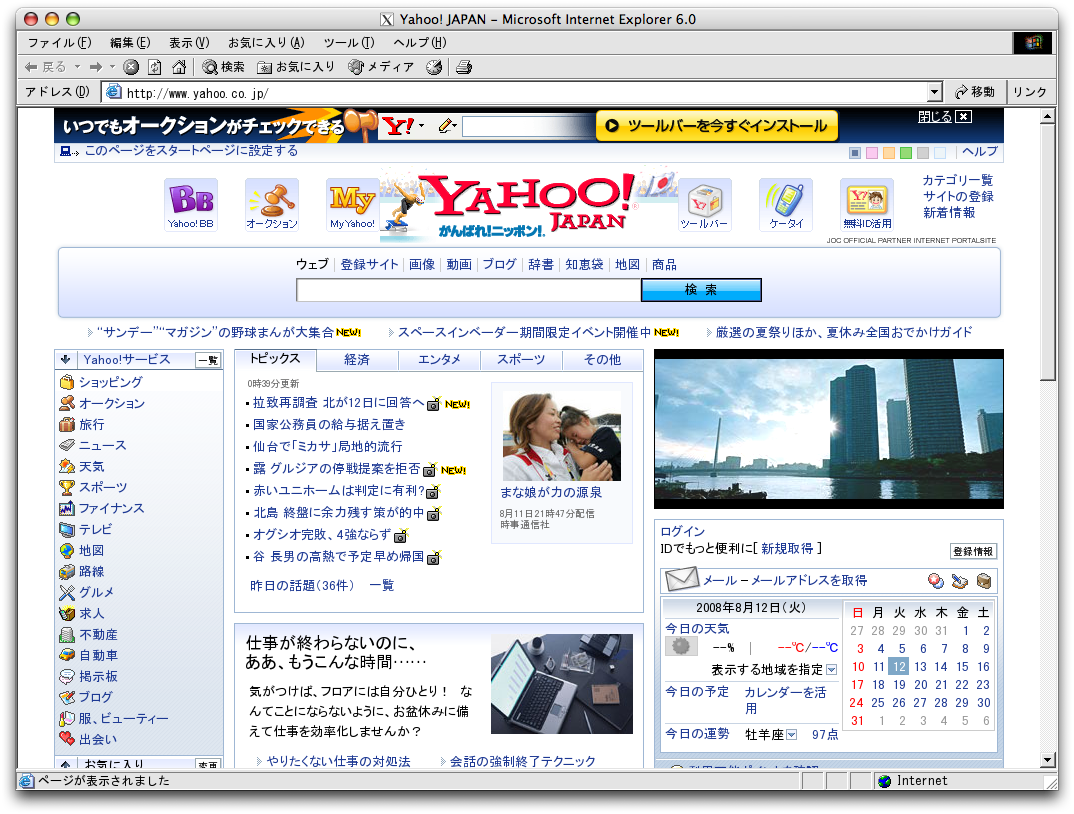Click the Gourmet (グルメ) fork-knife icon
Image resolution: width=1074 pixels, height=814 pixels.
(x=66, y=593)
